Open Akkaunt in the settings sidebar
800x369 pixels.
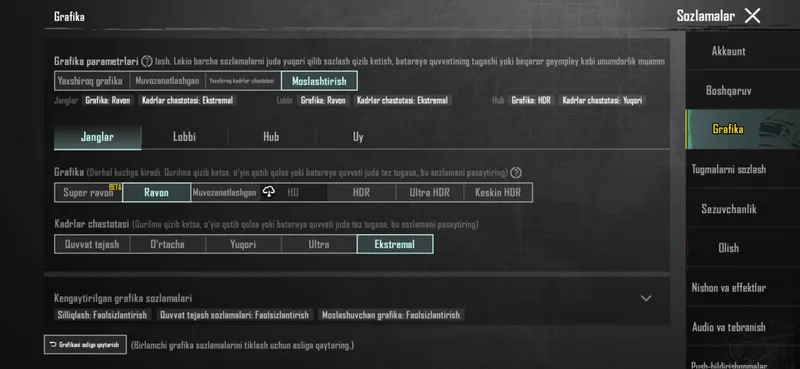(x=729, y=51)
